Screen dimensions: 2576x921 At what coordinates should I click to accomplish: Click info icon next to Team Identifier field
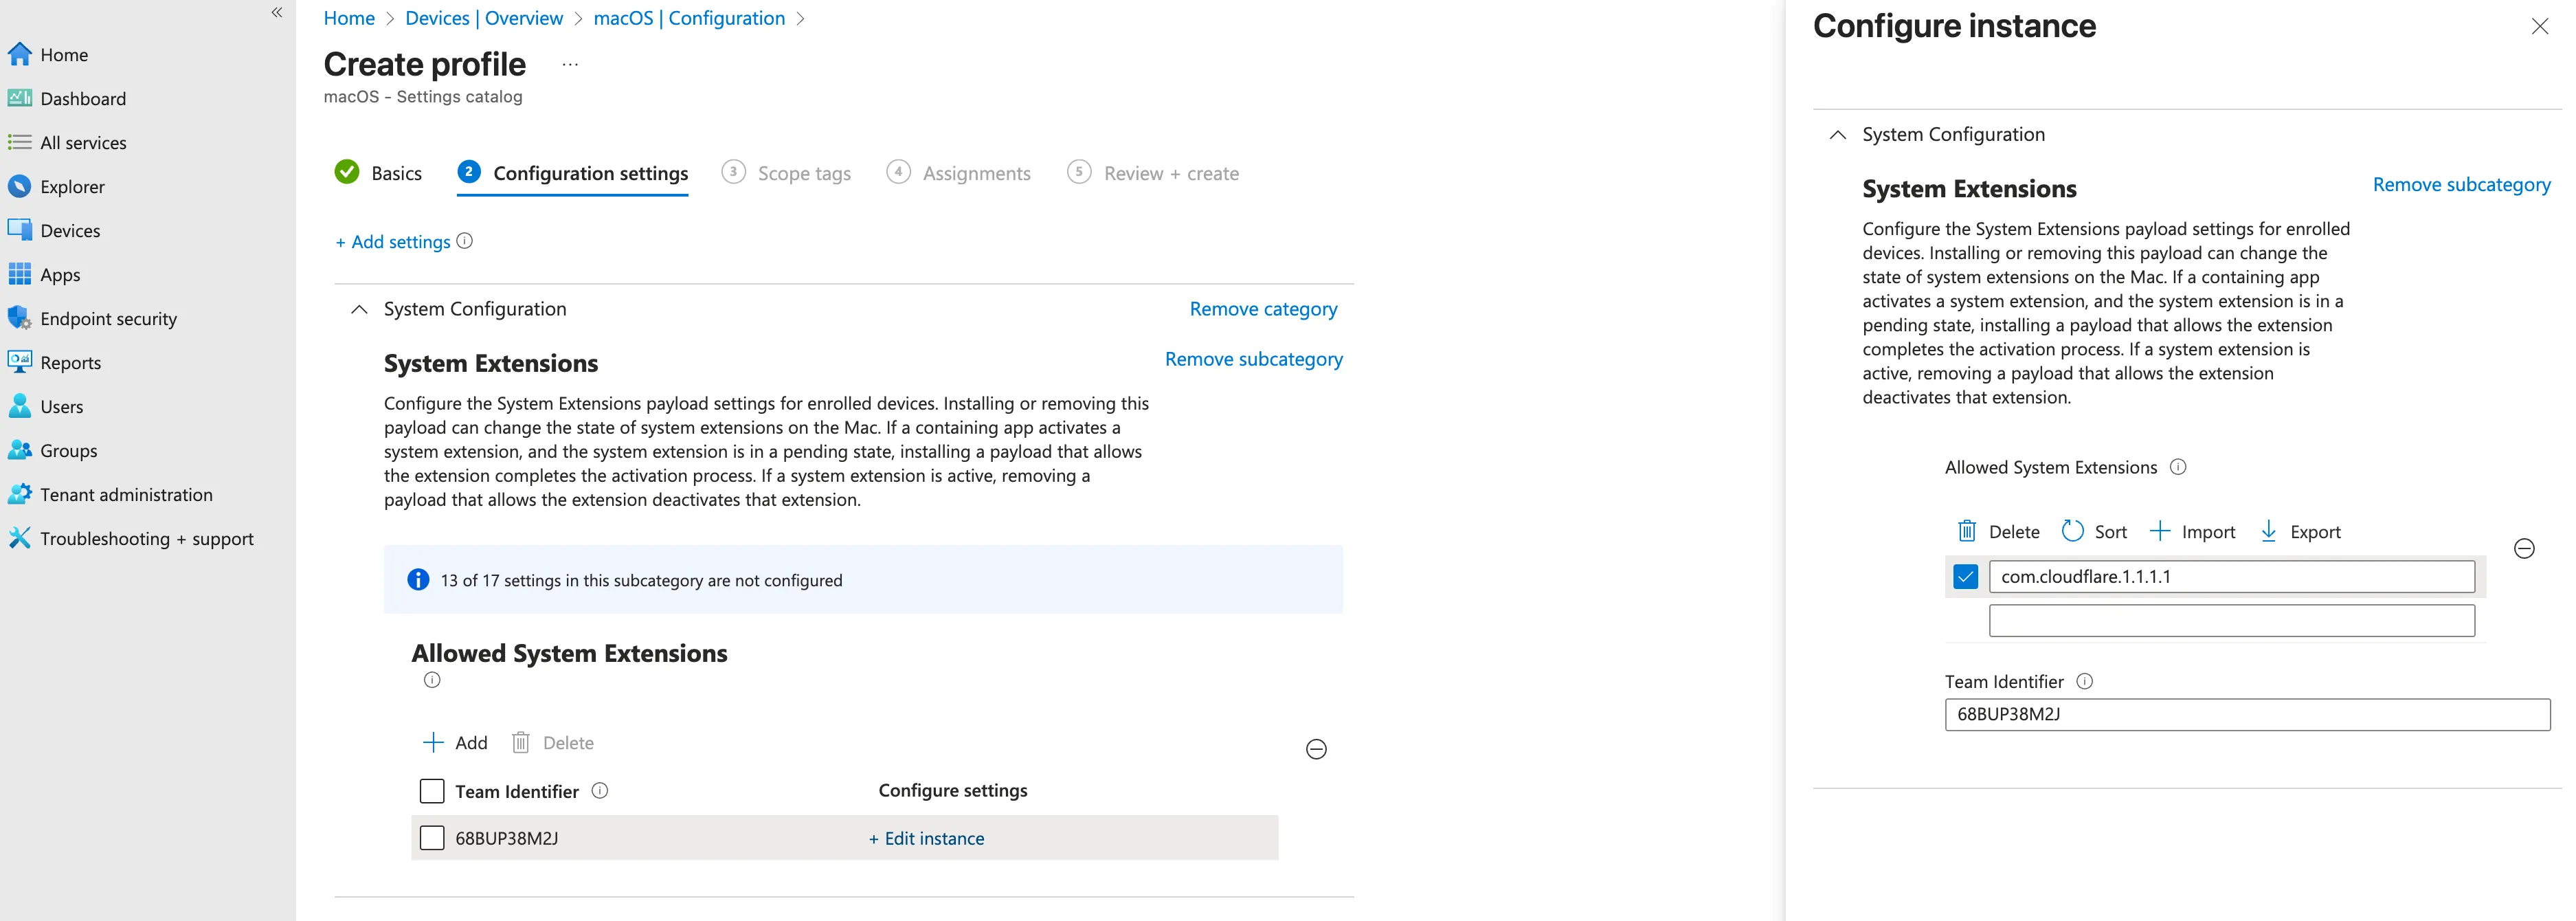(x=2084, y=681)
